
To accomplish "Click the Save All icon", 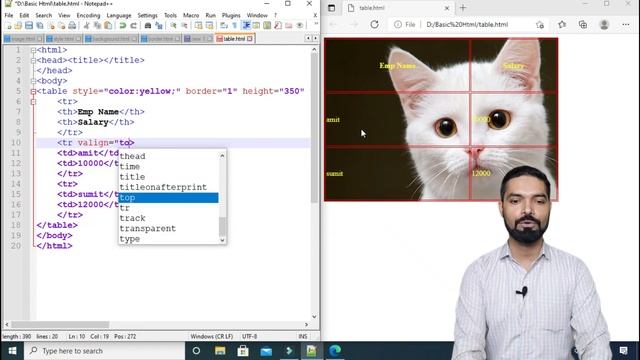I will click(40, 26).
